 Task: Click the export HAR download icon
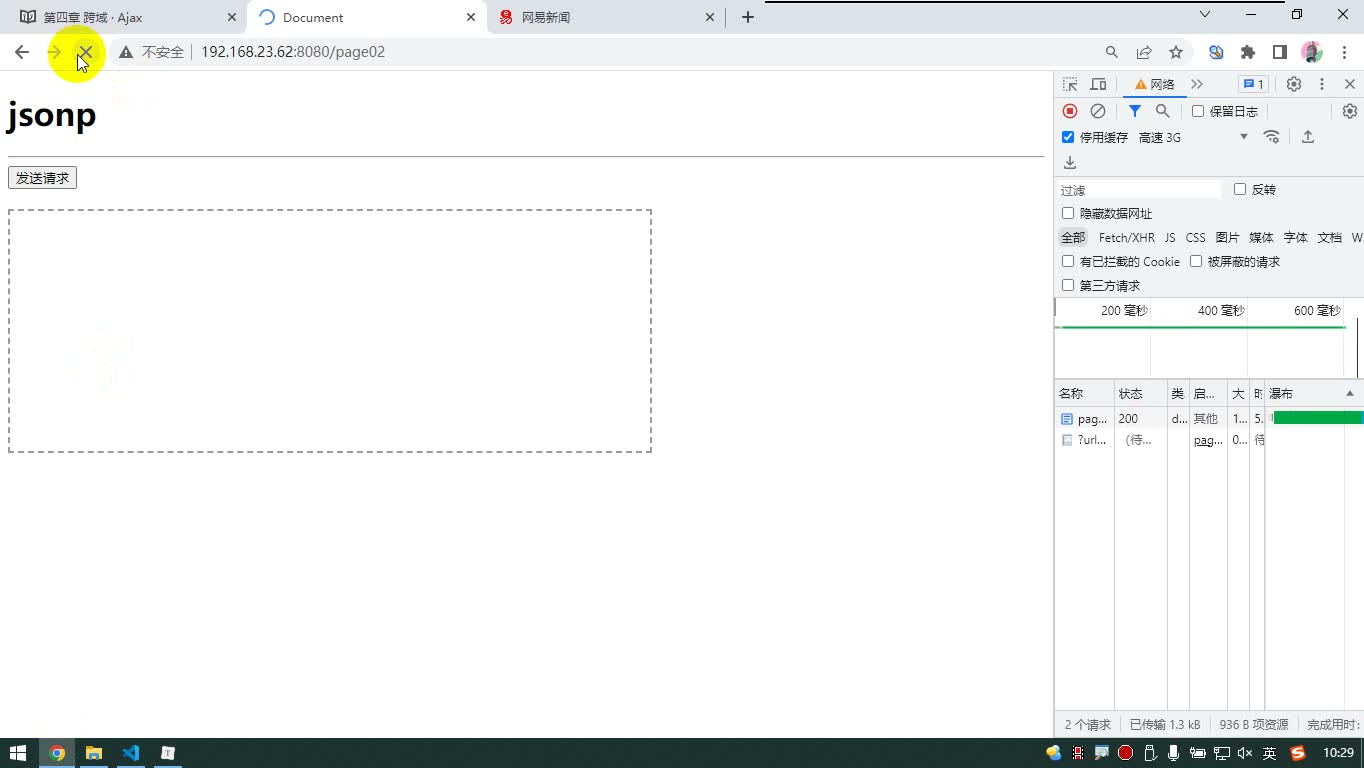point(1070,162)
